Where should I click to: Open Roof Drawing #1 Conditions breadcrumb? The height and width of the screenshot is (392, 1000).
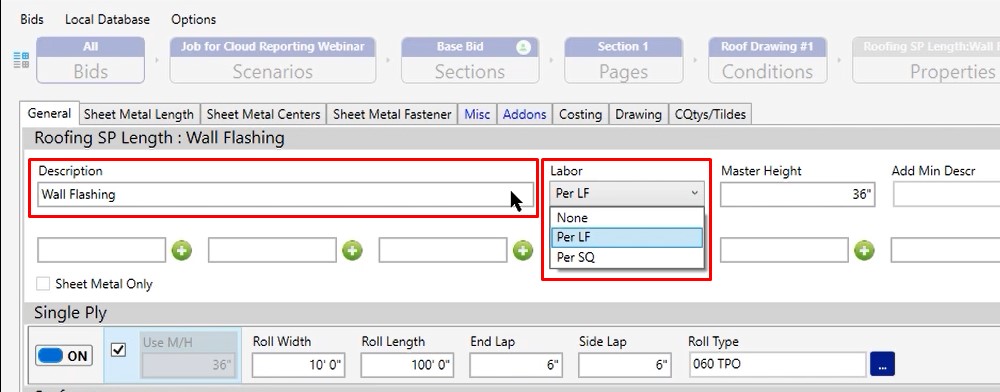(767, 61)
